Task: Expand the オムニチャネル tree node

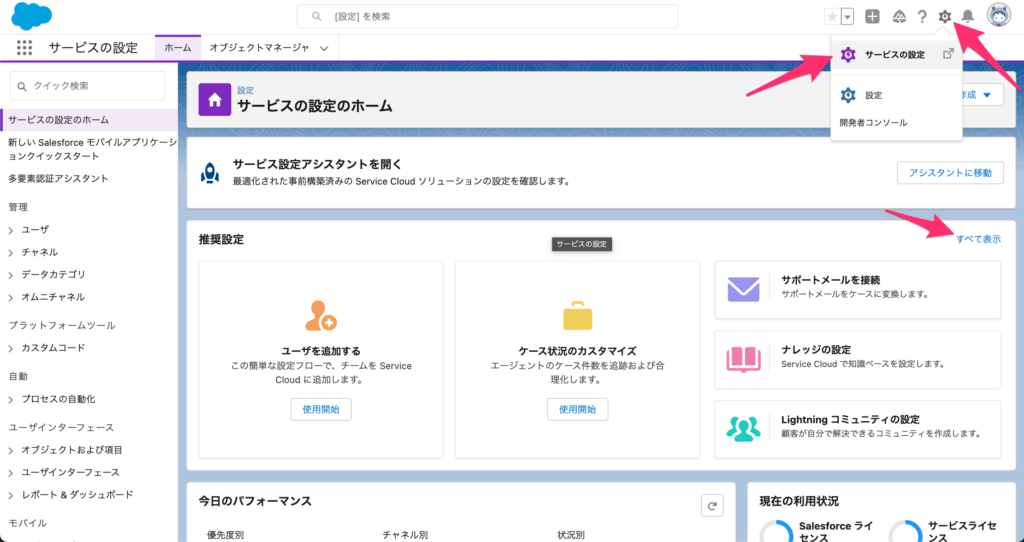Action: (10, 298)
